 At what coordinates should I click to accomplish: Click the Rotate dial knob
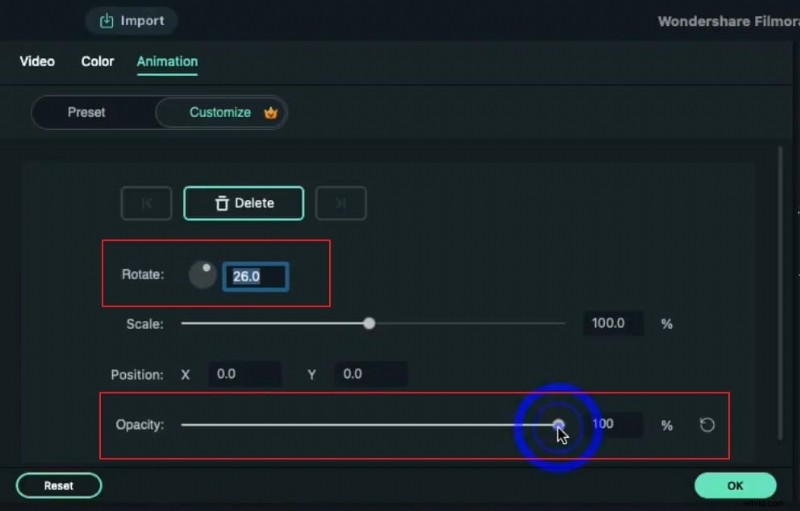point(203,275)
